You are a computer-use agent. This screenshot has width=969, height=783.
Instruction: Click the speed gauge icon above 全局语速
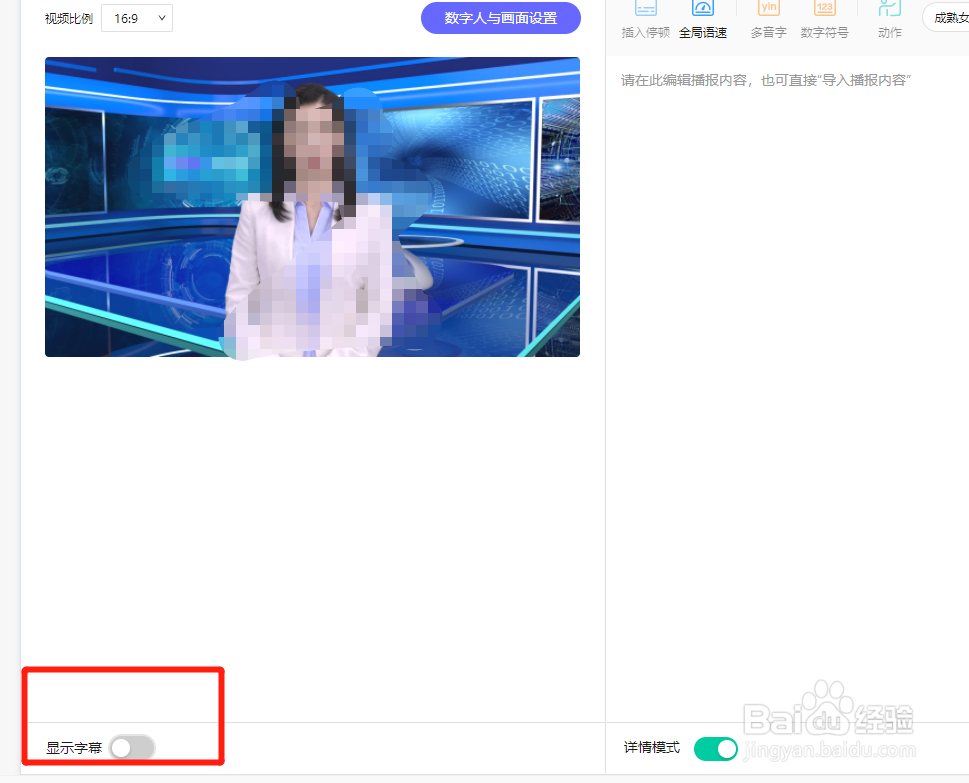[703, 8]
